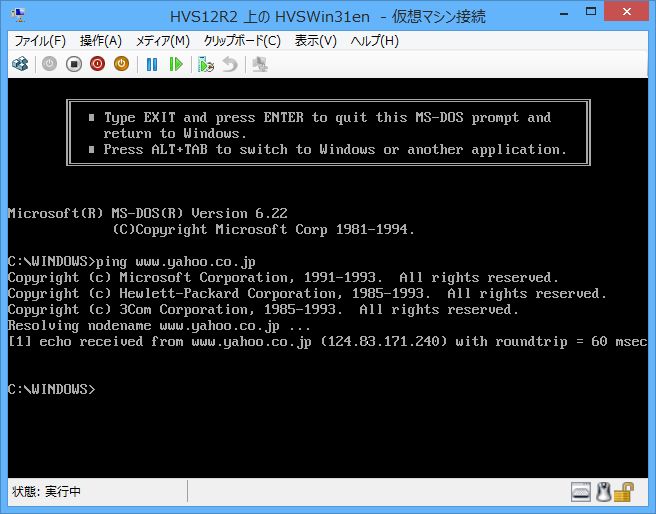This screenshot has width=656, height=514.
Task: Click the 3Com Corporation copyright line
Action: click(263, 310)
